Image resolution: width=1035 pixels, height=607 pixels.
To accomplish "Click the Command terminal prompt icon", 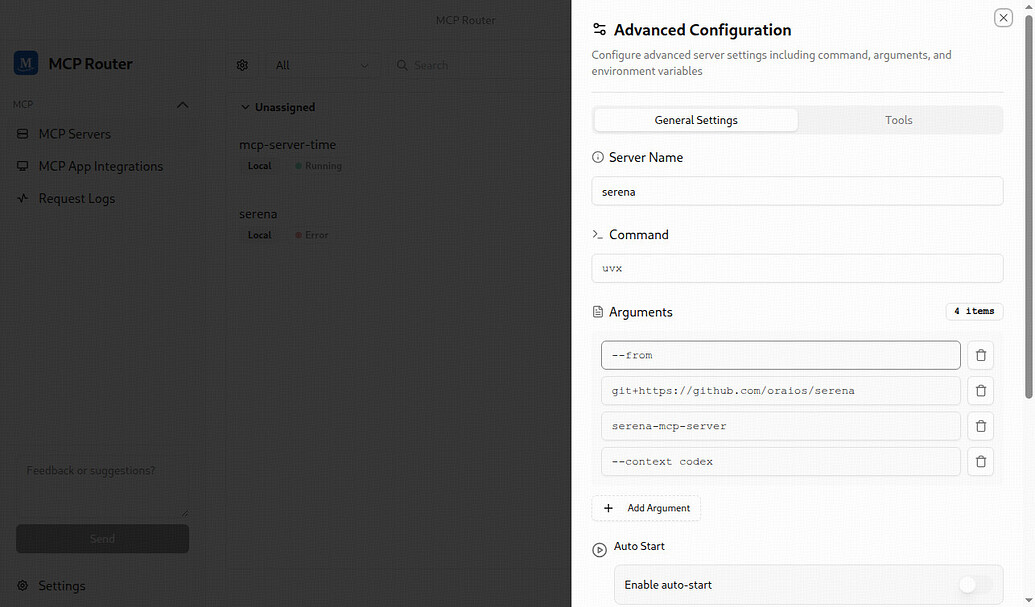I will [597, 235].
